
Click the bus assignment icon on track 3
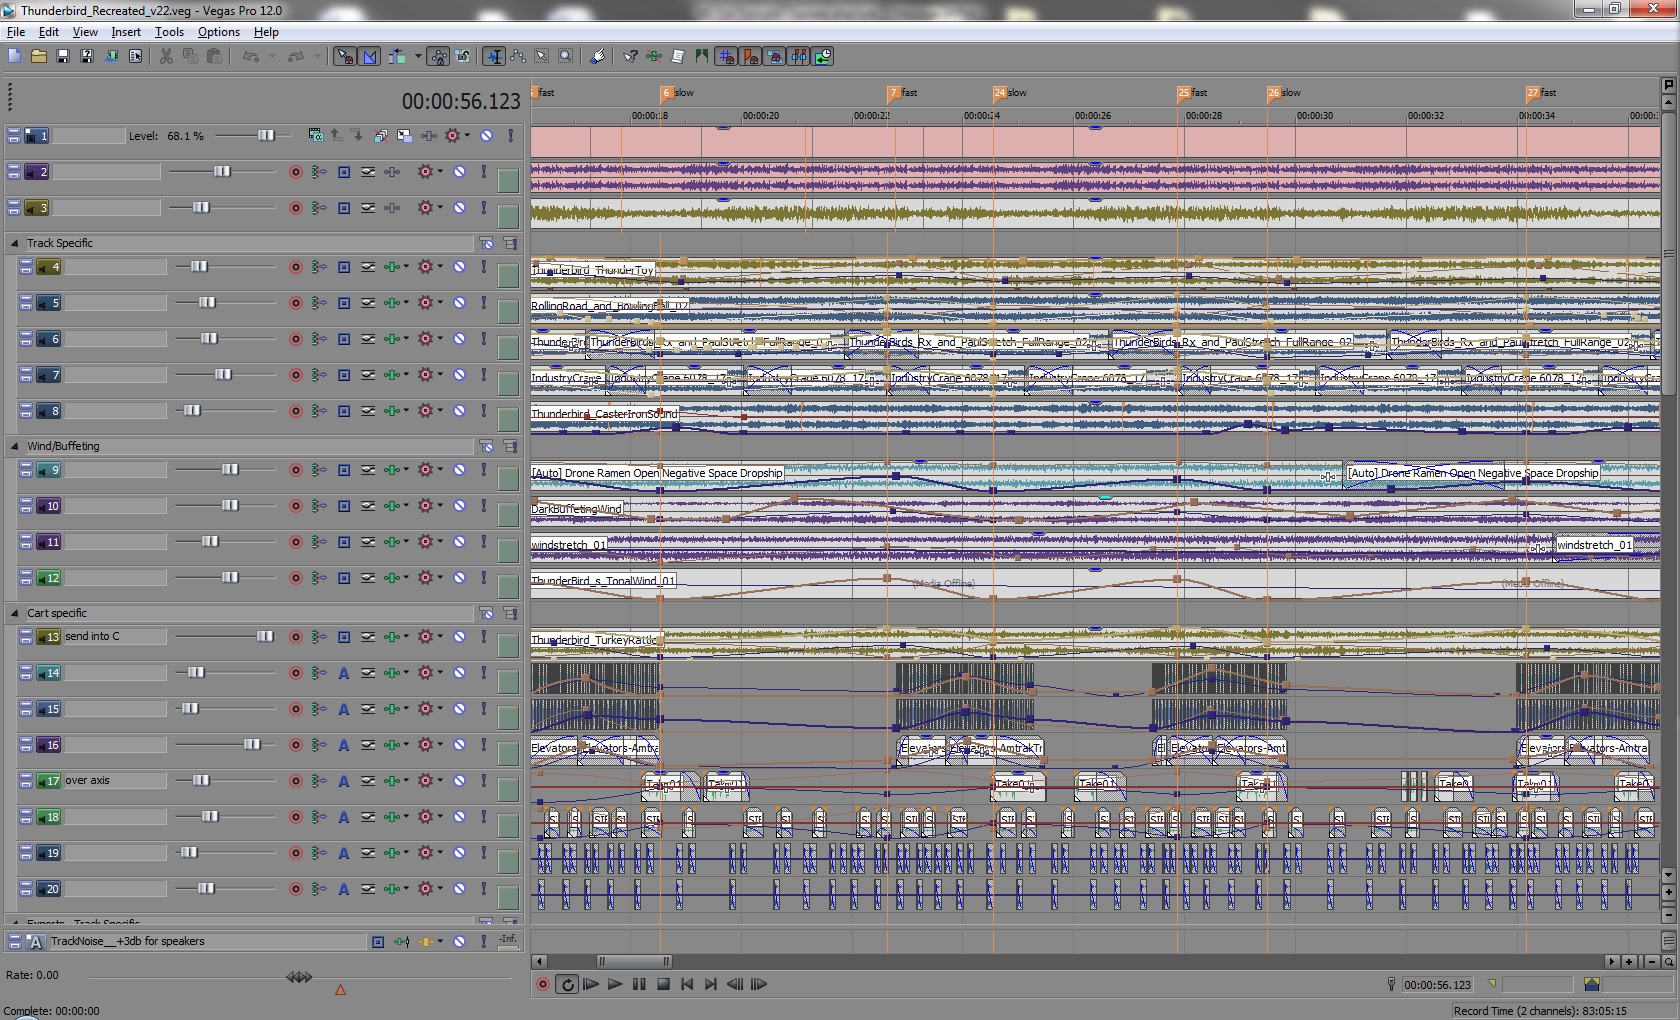tap(344, 208)
